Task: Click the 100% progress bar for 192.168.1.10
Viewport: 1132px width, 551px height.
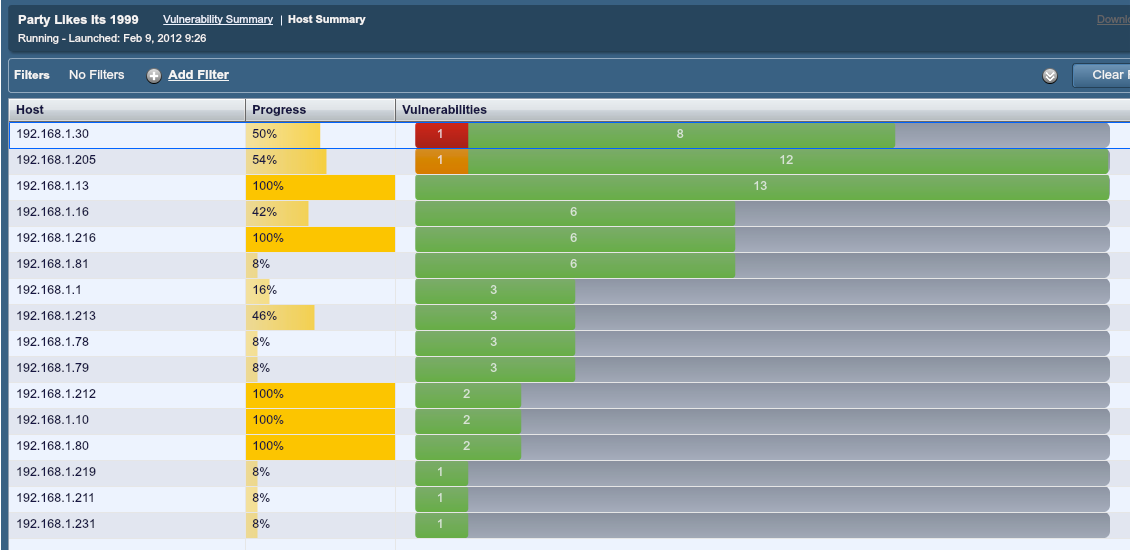Action: click(321, 421)
